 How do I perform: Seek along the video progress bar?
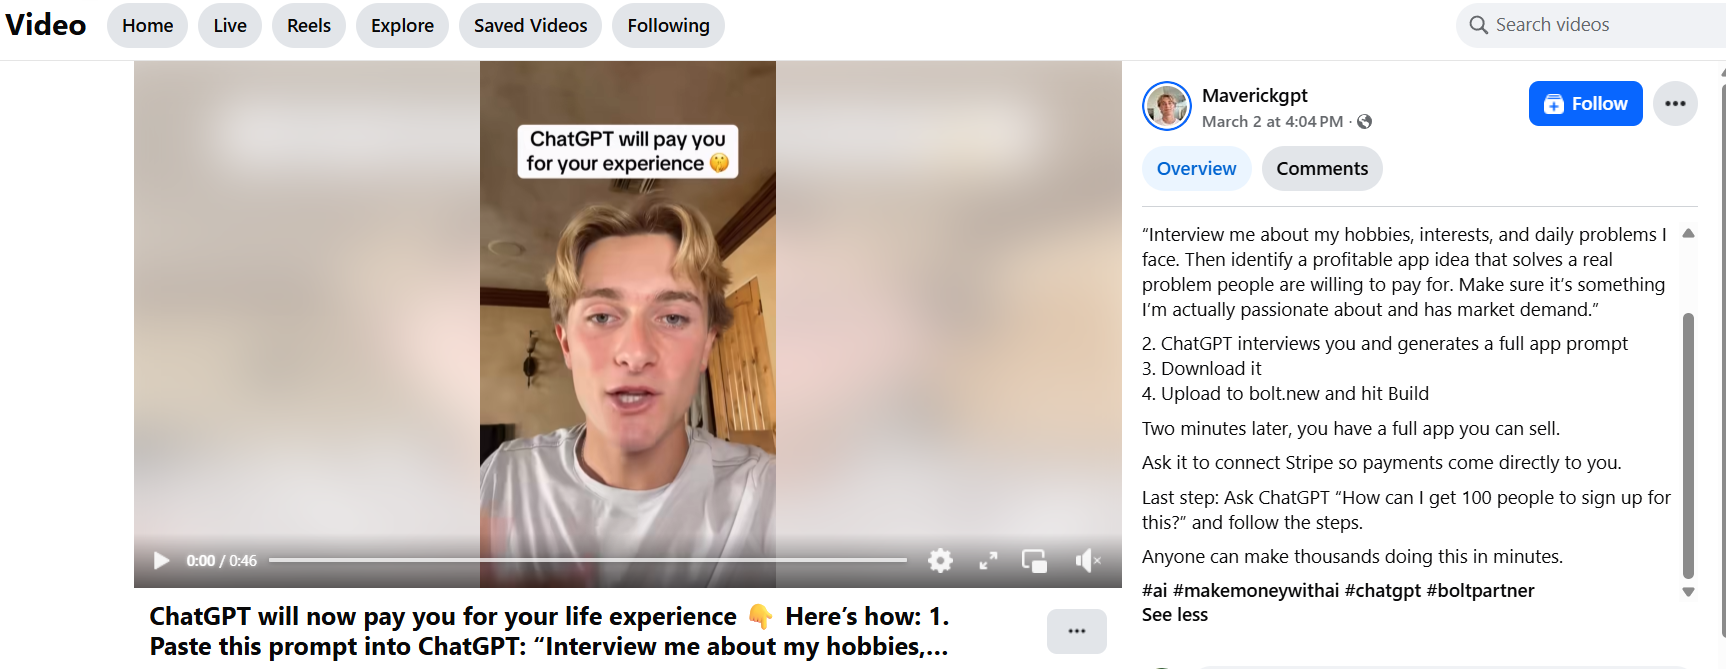tap(587, 560)
